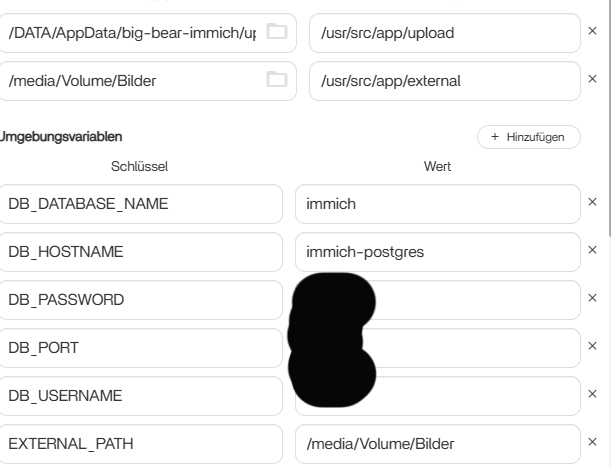The width and height of the screenshot is (611, 467).
Task: Browse folder for big-bear-immich upload host path
Action: [277, 33]
